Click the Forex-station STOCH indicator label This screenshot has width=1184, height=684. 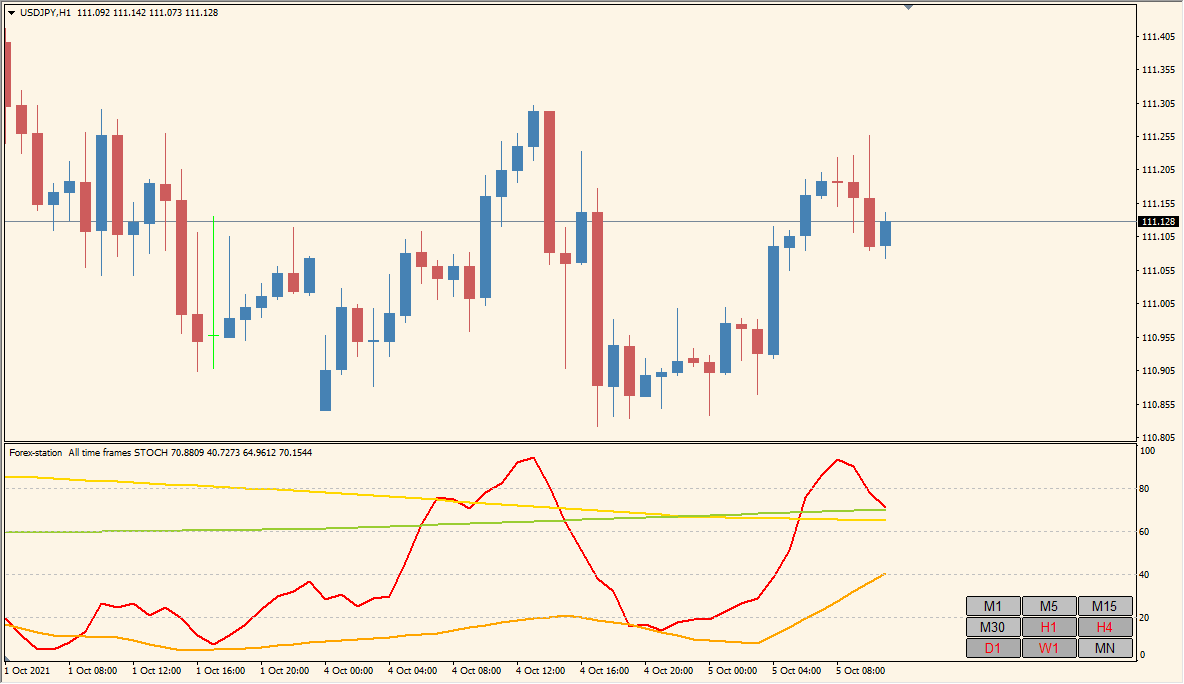coord(160,453)
